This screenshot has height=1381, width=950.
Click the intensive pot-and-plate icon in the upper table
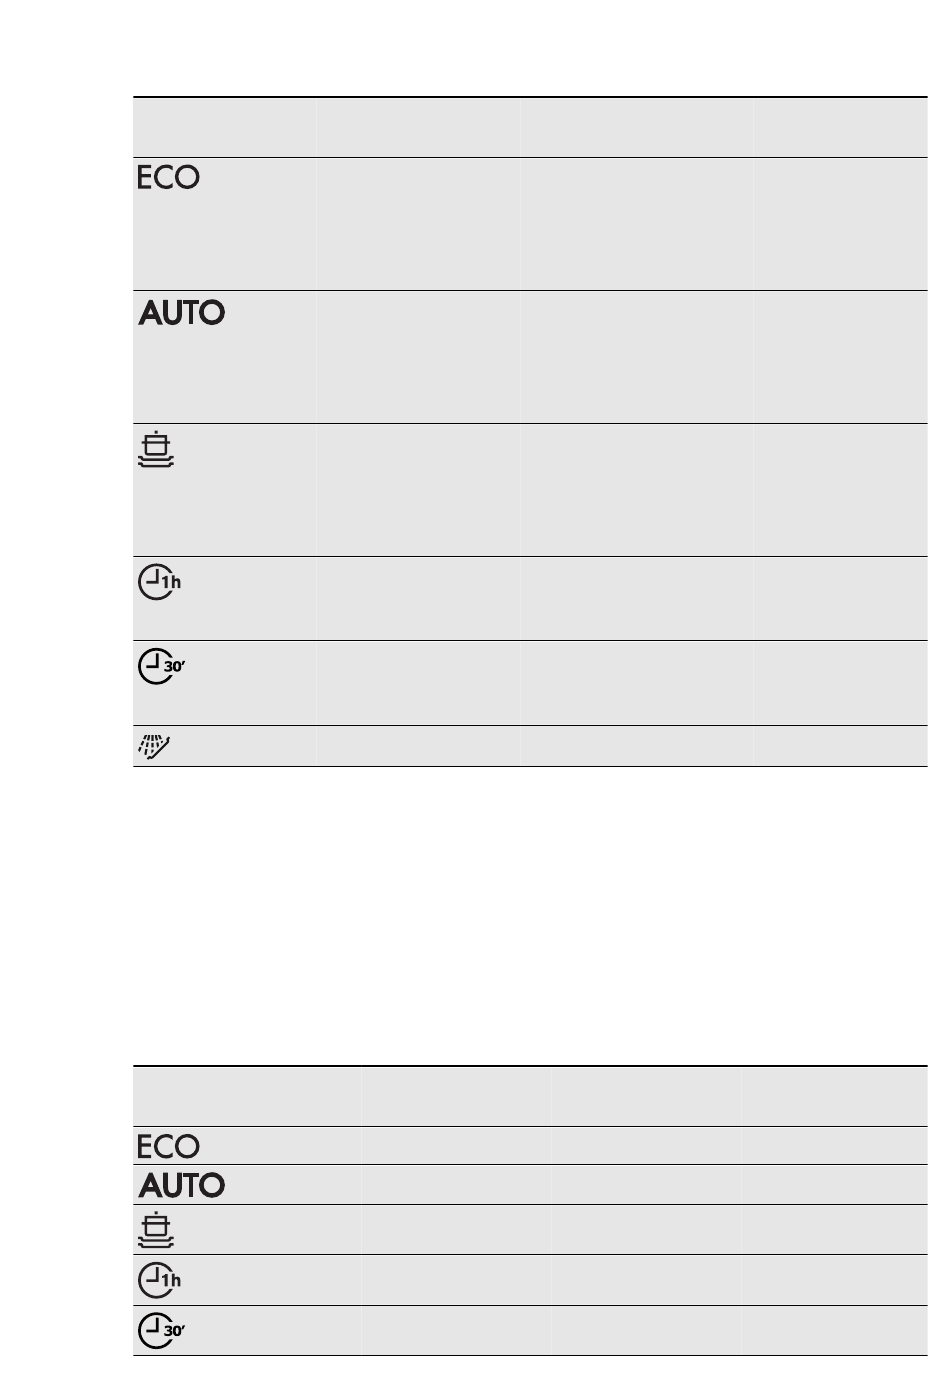tap(156, 451)
